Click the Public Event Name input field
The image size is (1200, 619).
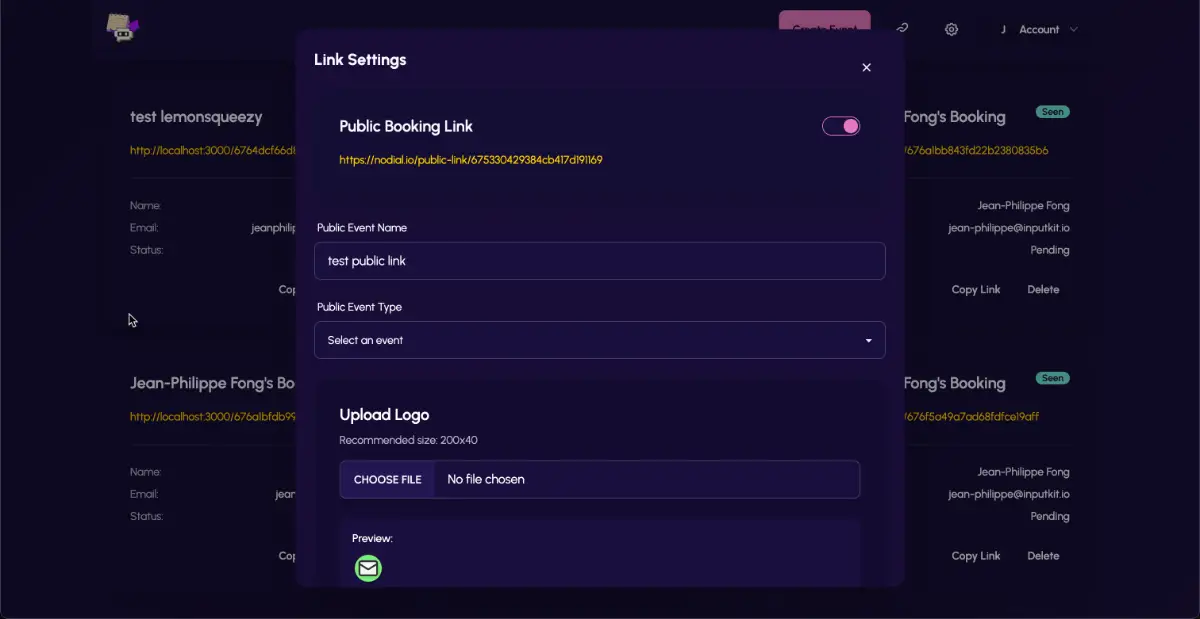pyautogui.click(x=599, y=261)
